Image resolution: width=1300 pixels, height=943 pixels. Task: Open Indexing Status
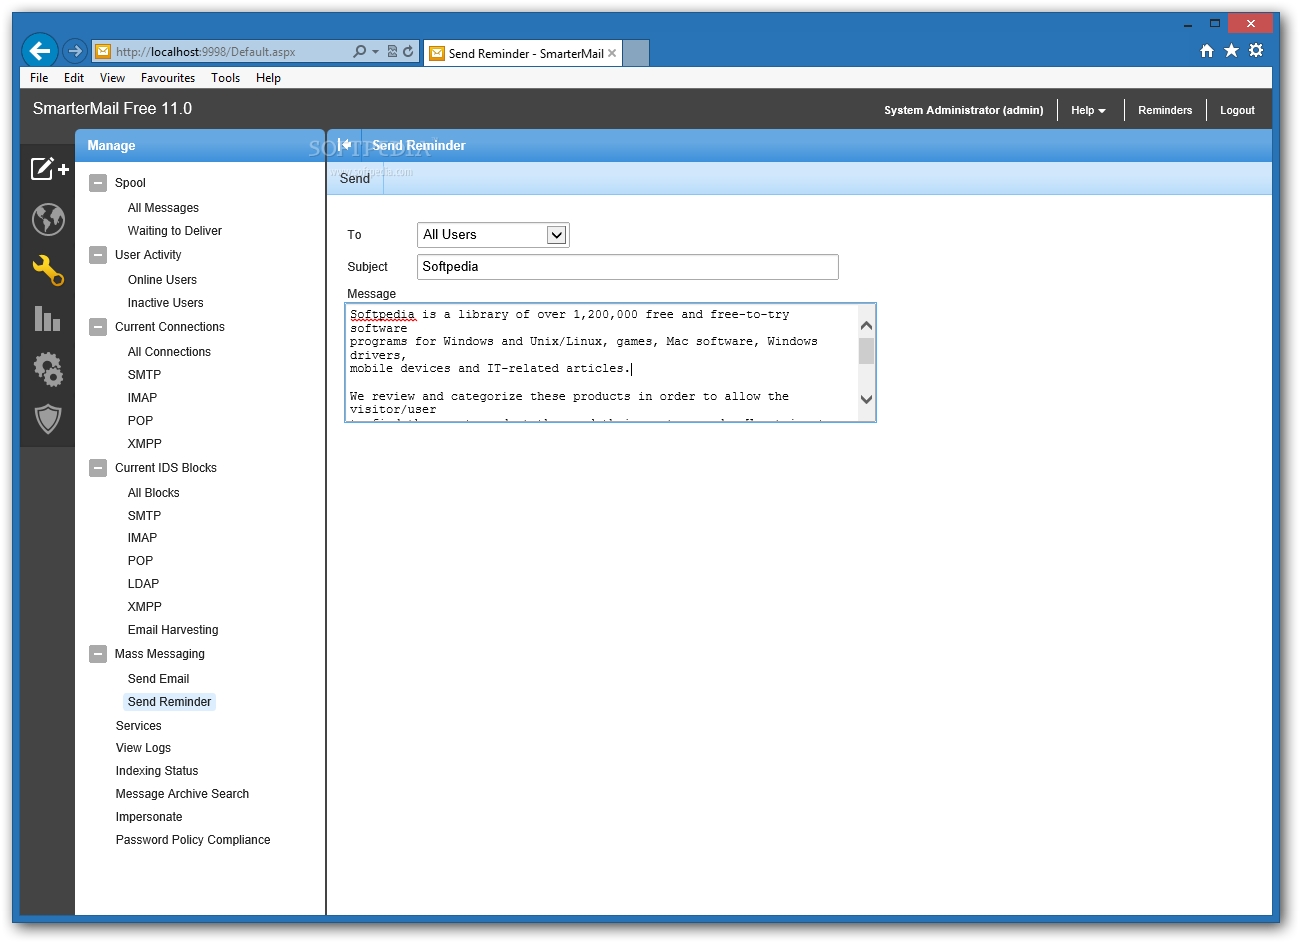(157, 771)
